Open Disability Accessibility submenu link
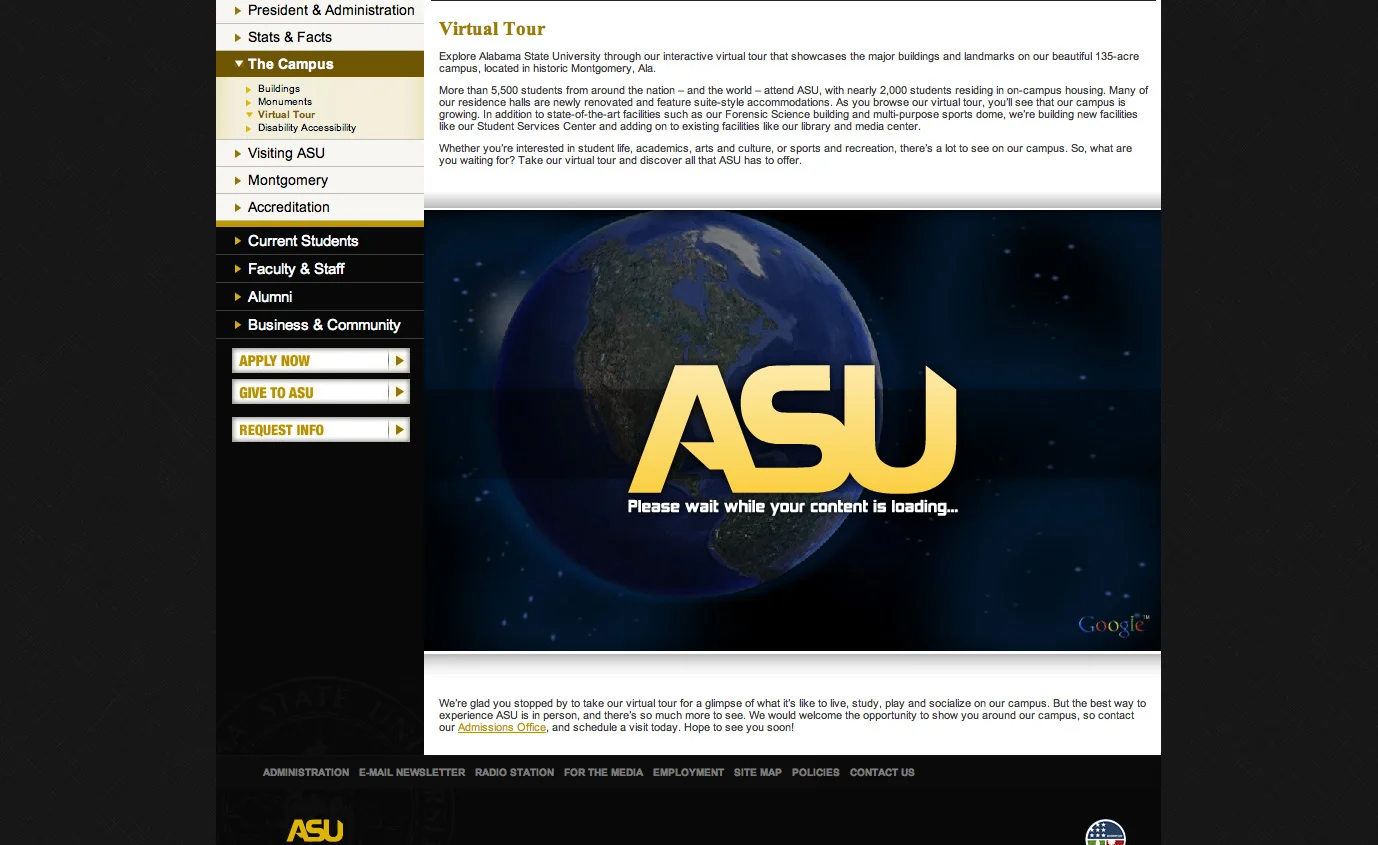 [x=306, y=128]
